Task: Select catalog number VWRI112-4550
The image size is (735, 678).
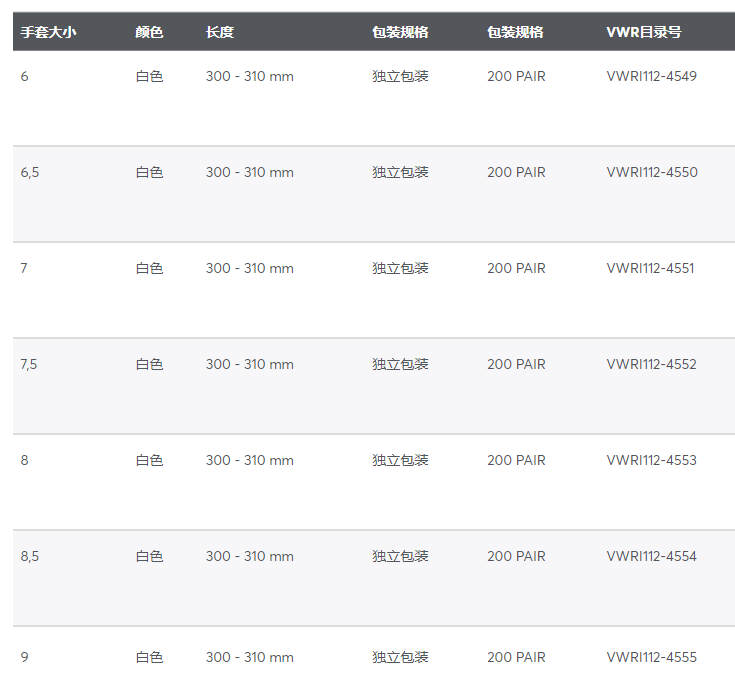Action: (x=652, y=172)
